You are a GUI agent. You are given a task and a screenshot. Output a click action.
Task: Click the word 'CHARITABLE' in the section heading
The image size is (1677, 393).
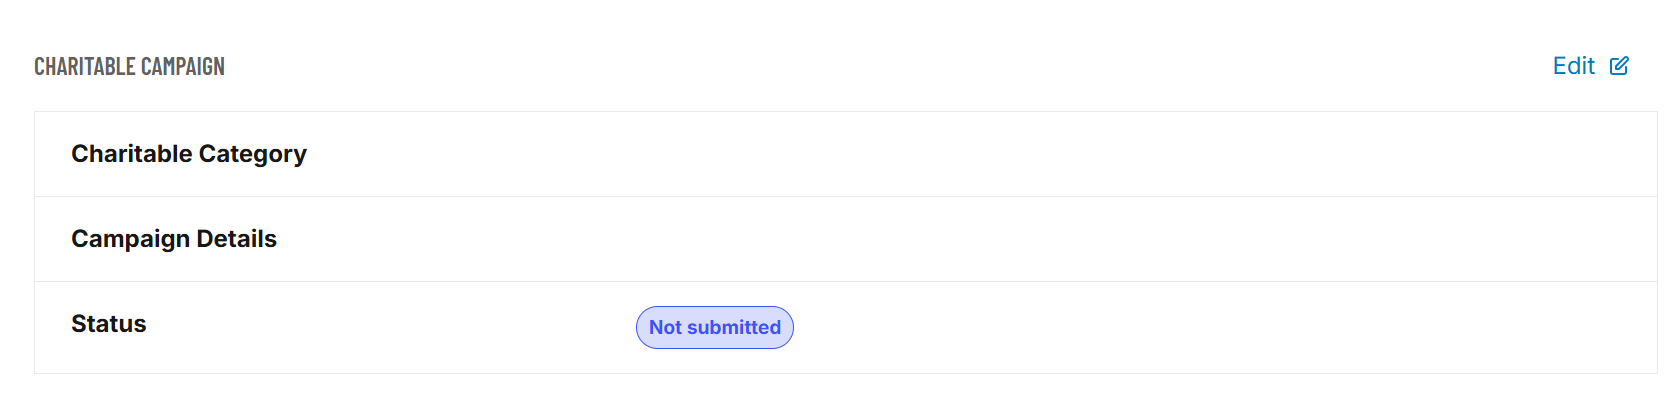[x=85, y=66]
